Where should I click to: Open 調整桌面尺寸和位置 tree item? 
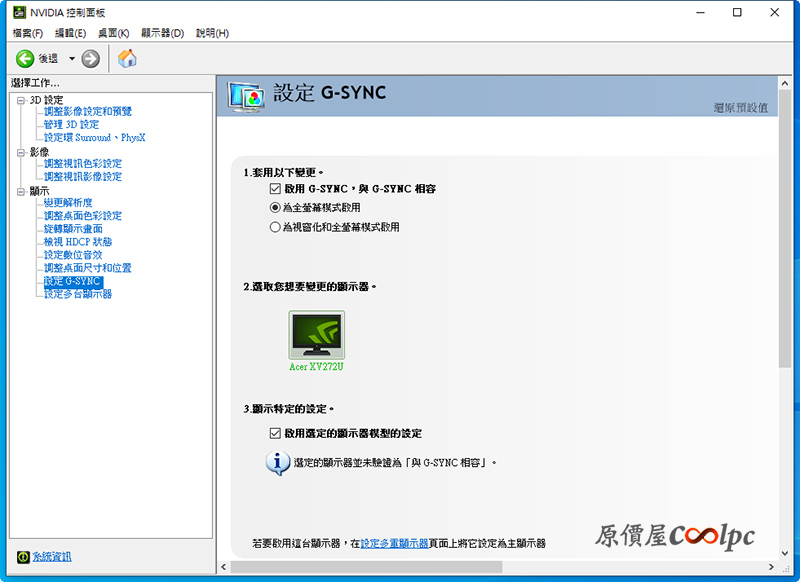click(x=88, y=268)
